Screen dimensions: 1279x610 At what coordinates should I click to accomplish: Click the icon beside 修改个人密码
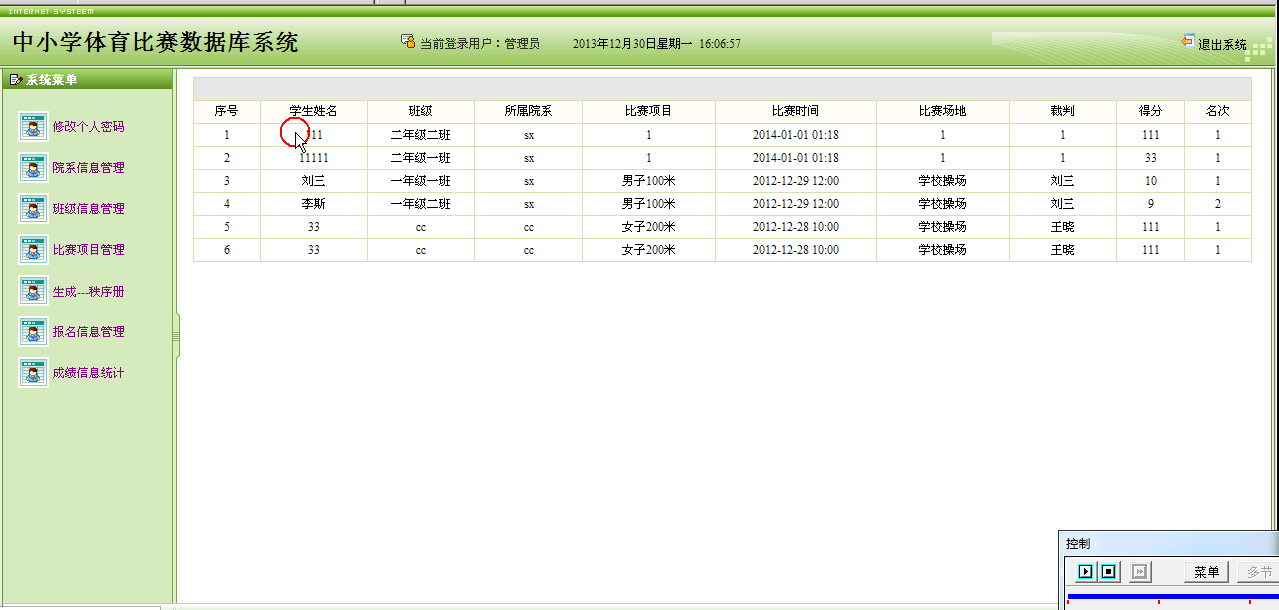point(33,127)
